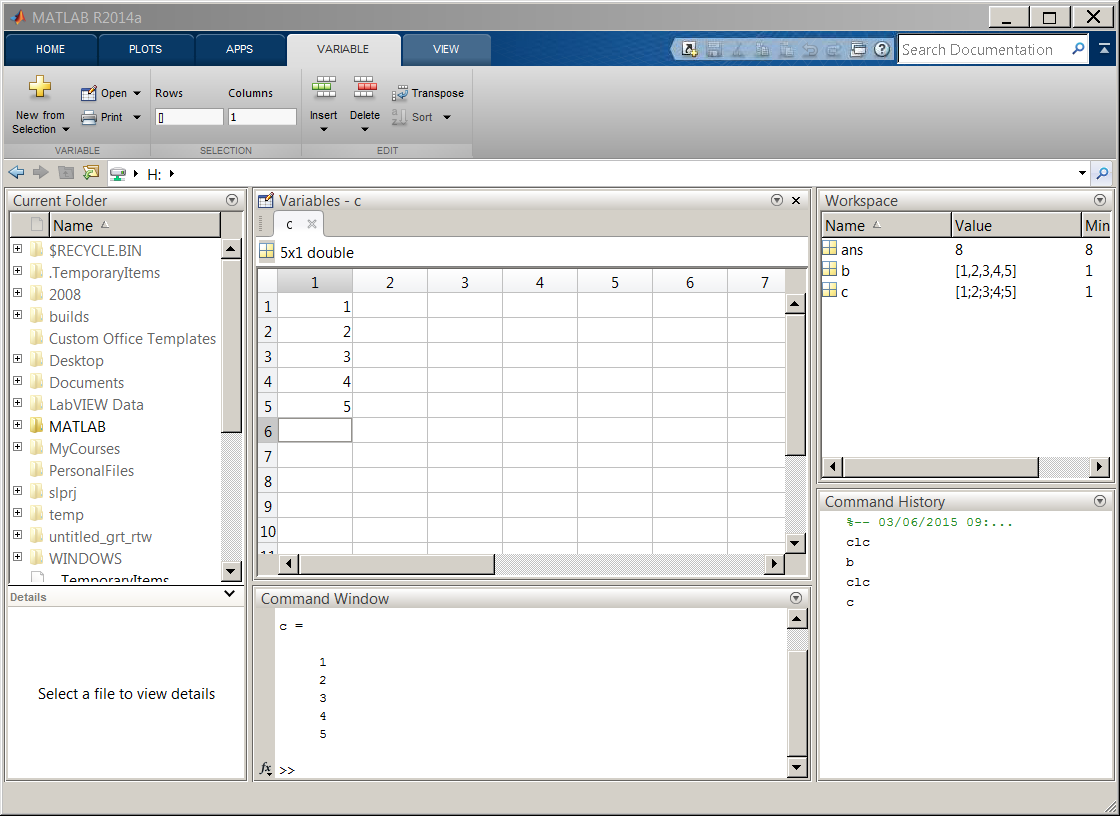Viewport: 1120px width, 816px height.
Task: Open Help with the question mark icon
Action: [x=882, y=49]
